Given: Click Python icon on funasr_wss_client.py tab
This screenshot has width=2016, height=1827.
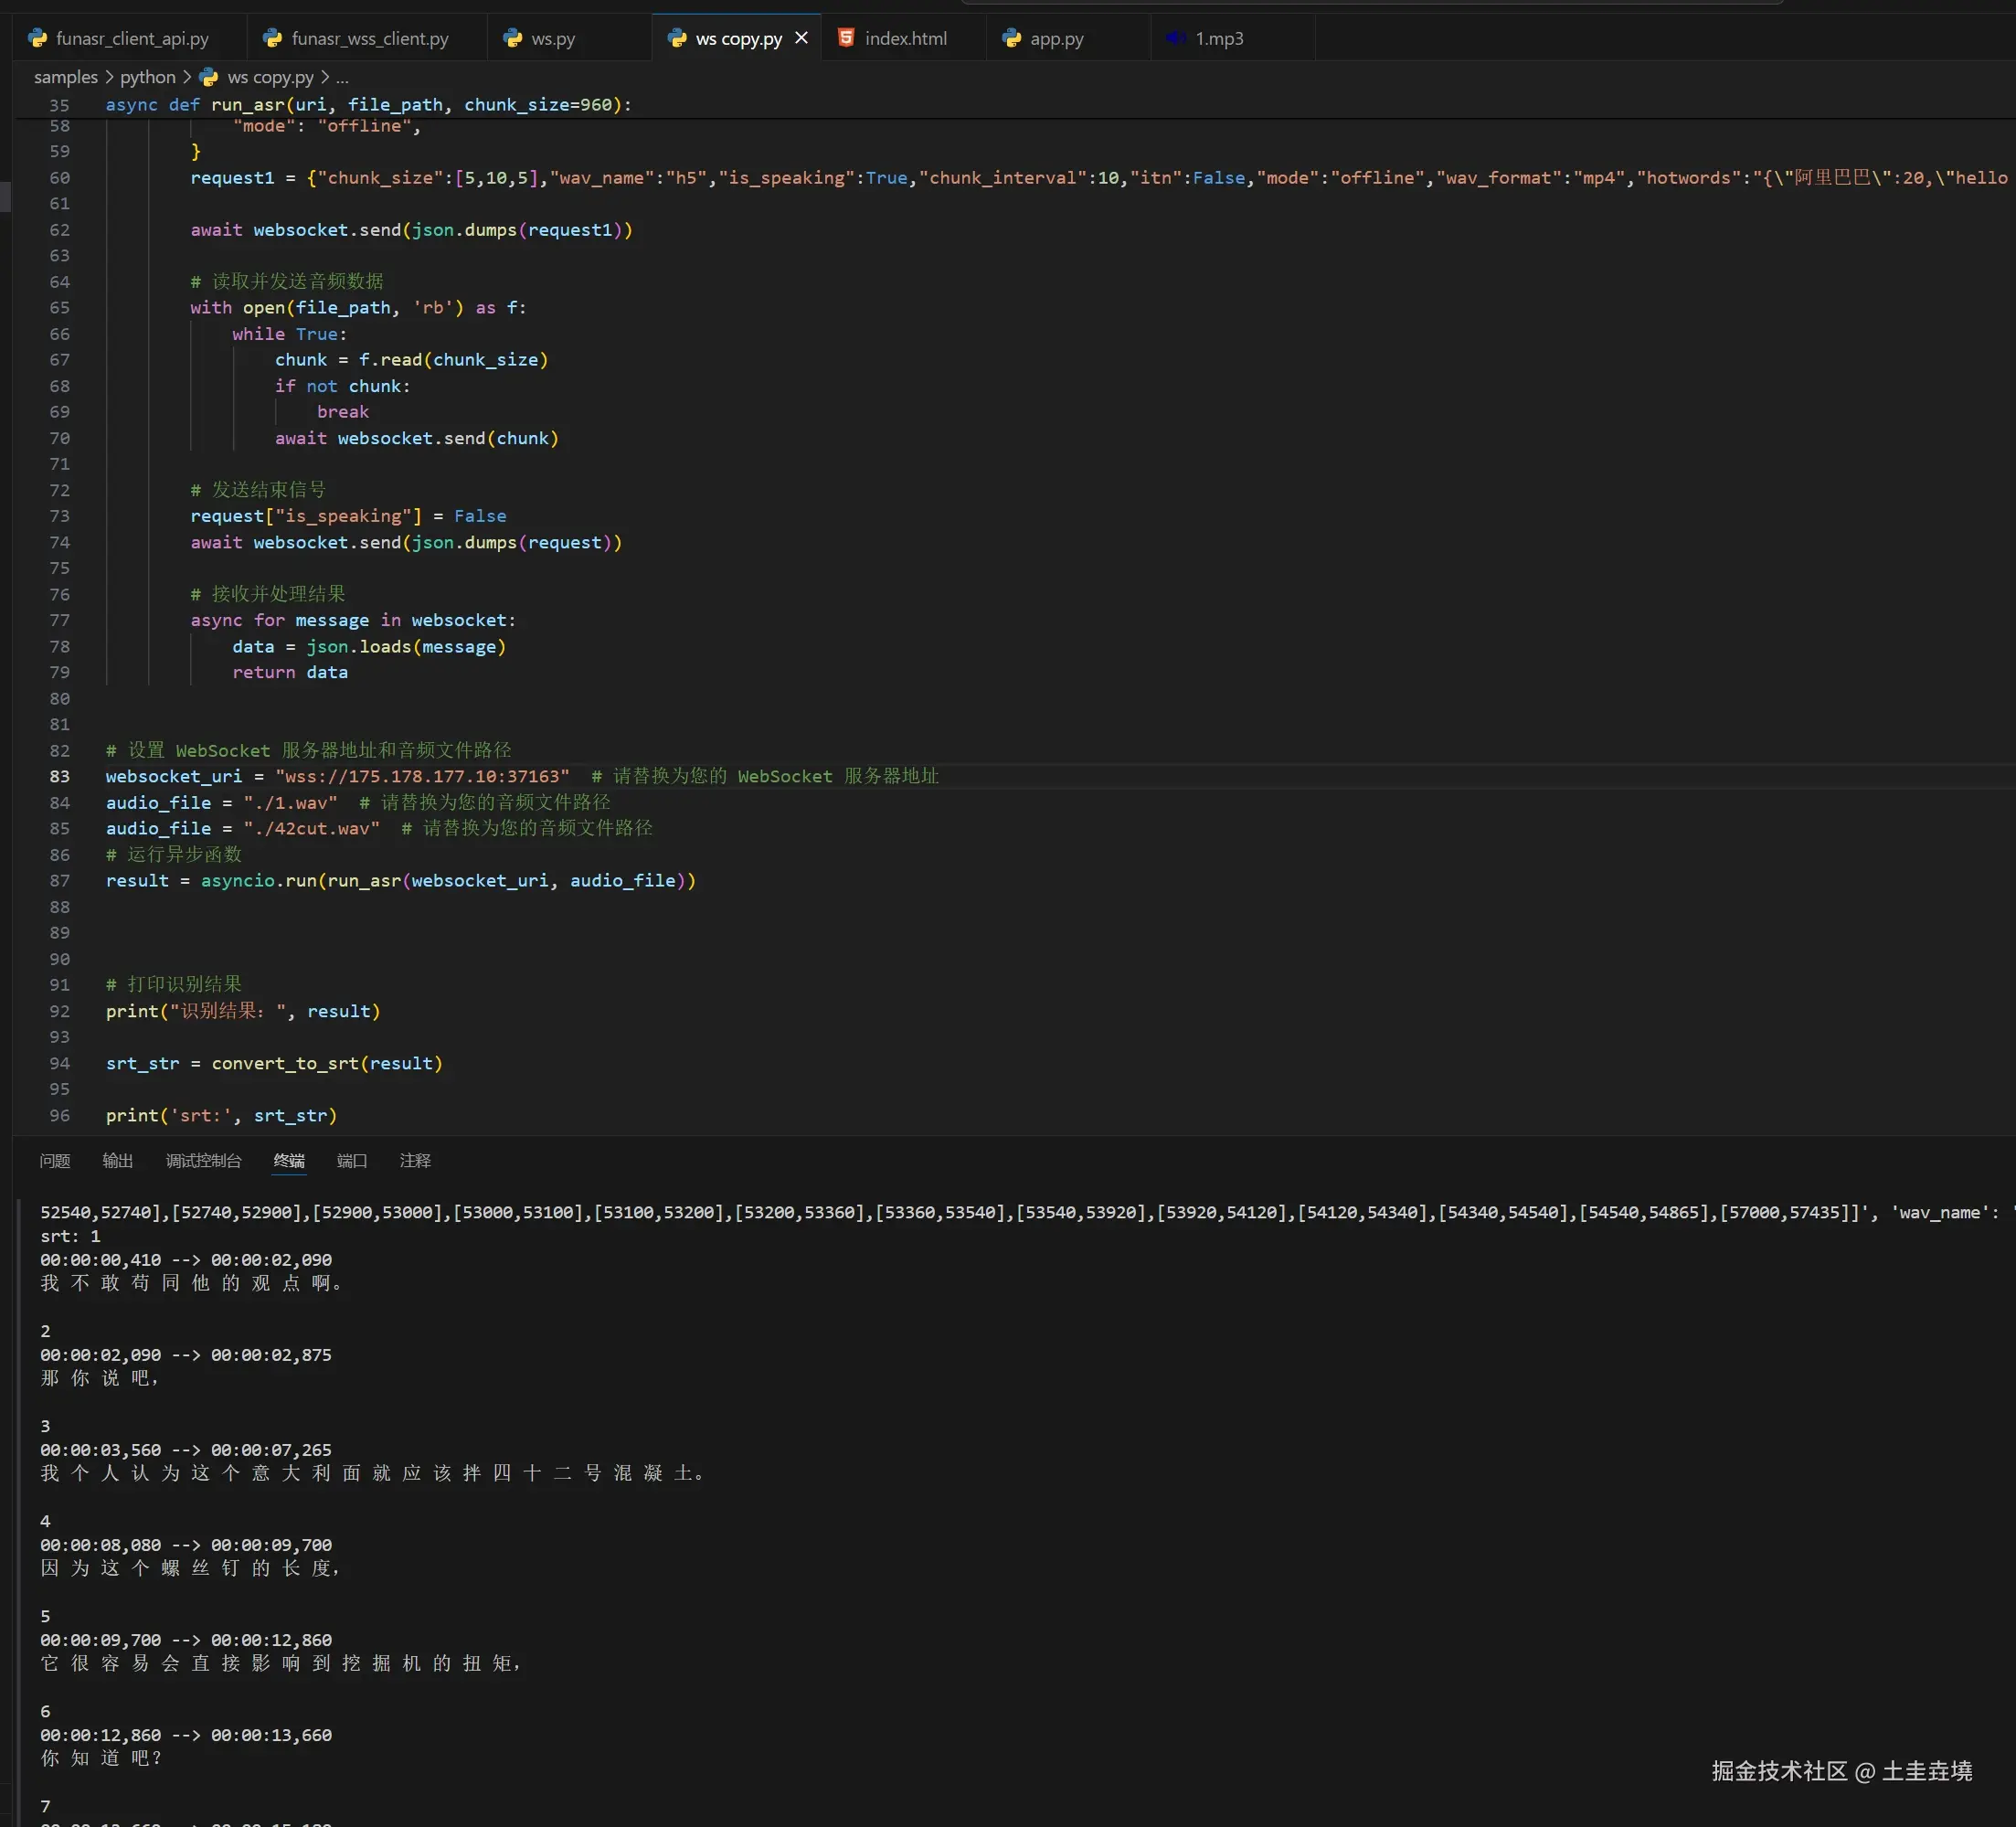Looking at the screenshot, I should point(272,38).
